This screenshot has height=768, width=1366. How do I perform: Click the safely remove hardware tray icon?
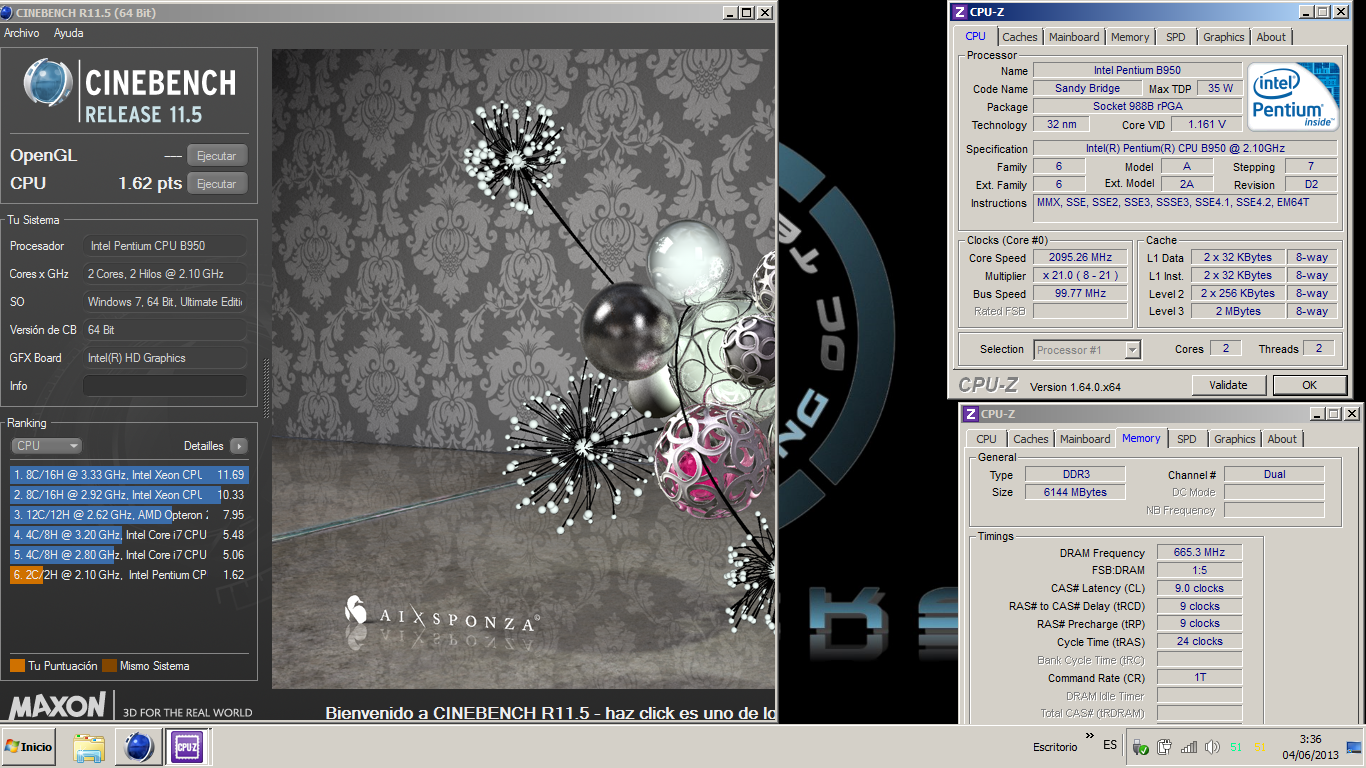coord(1141,747)
